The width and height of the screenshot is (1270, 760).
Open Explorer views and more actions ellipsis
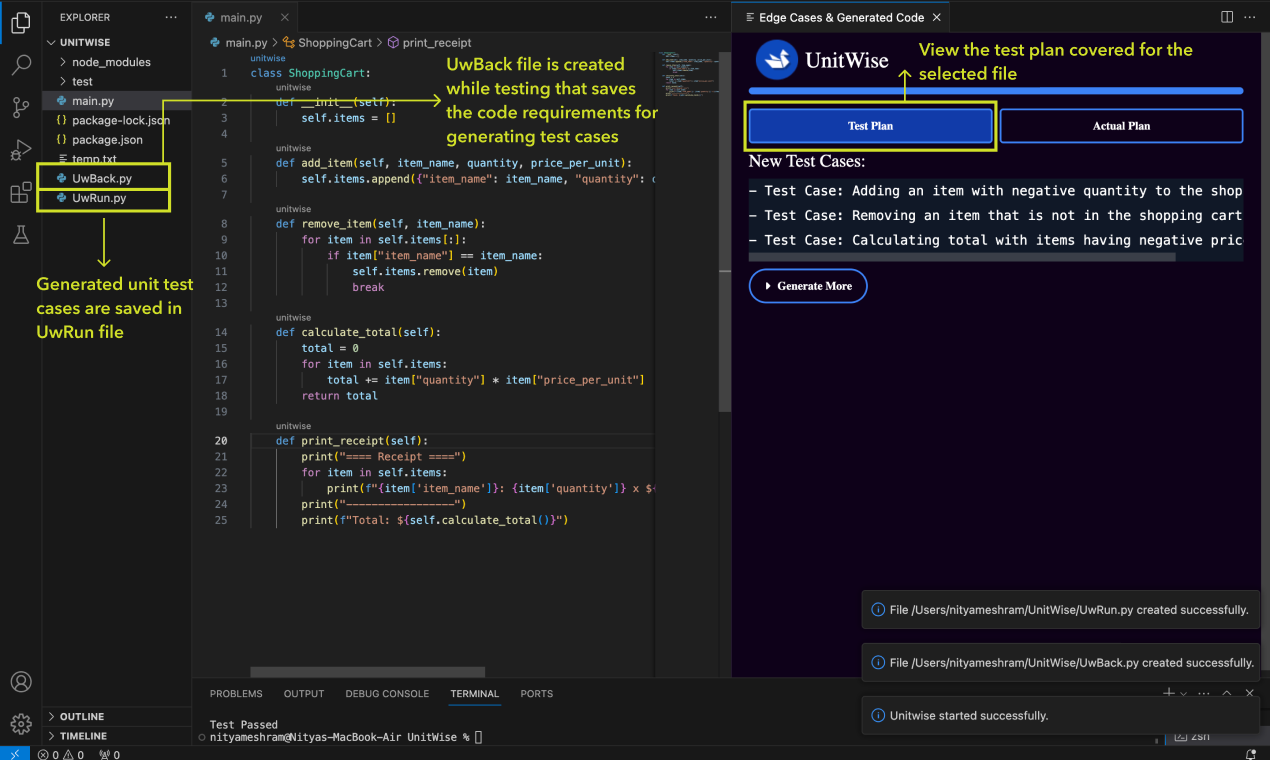(171, 17)
